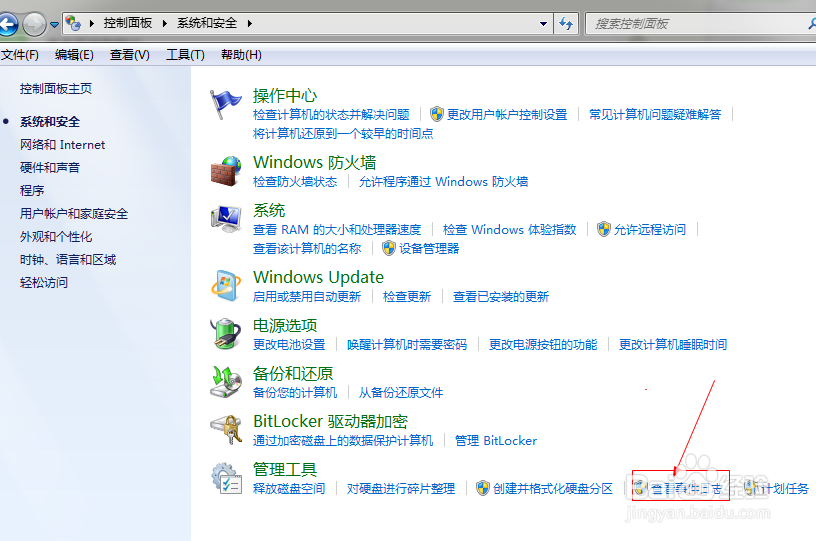Open 硬件和声音 category in sidebar
The image size is (816, 541).
(x=50, y=168)
